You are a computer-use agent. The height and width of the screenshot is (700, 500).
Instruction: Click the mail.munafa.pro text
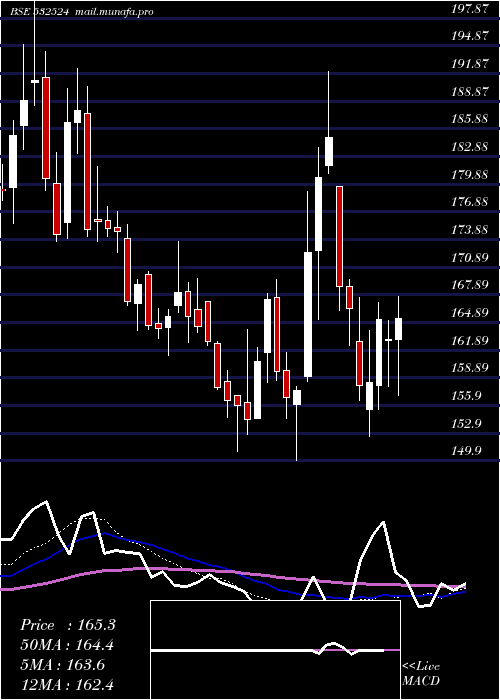(113, 12)
